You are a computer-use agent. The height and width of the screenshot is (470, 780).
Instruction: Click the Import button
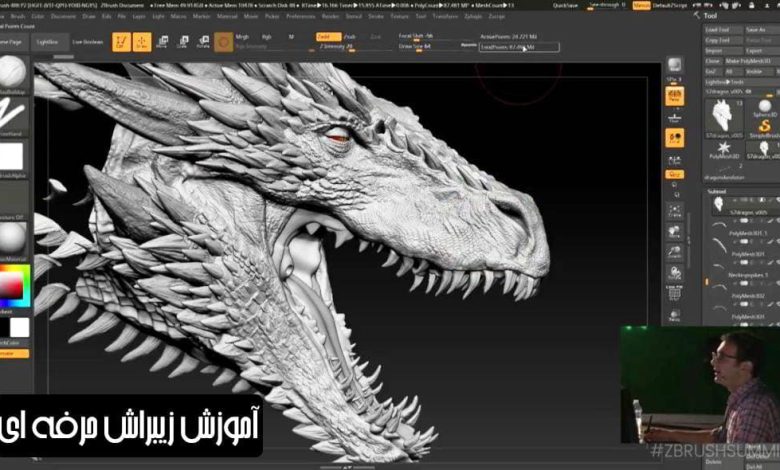pos(723,51)
